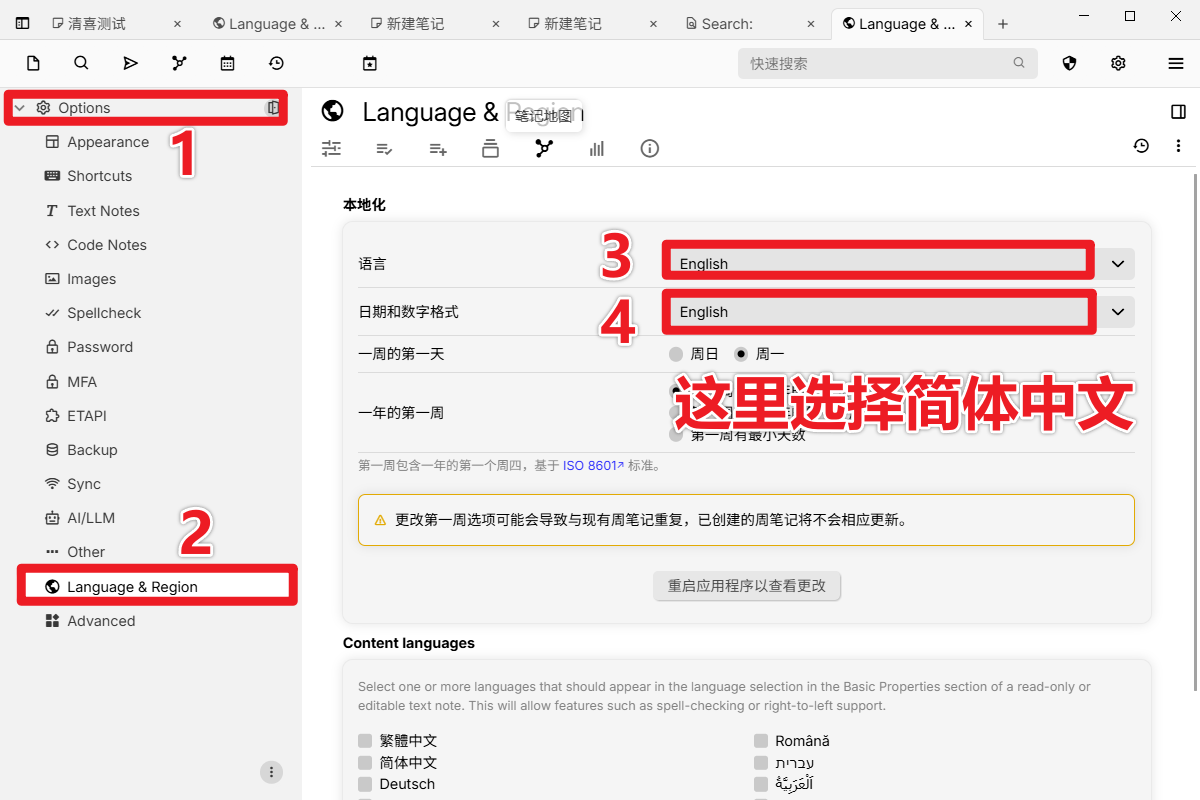Viewport: 1200px width, 800px height.
Task: Open Jump to note arrow icon
Action: (130, 62)
